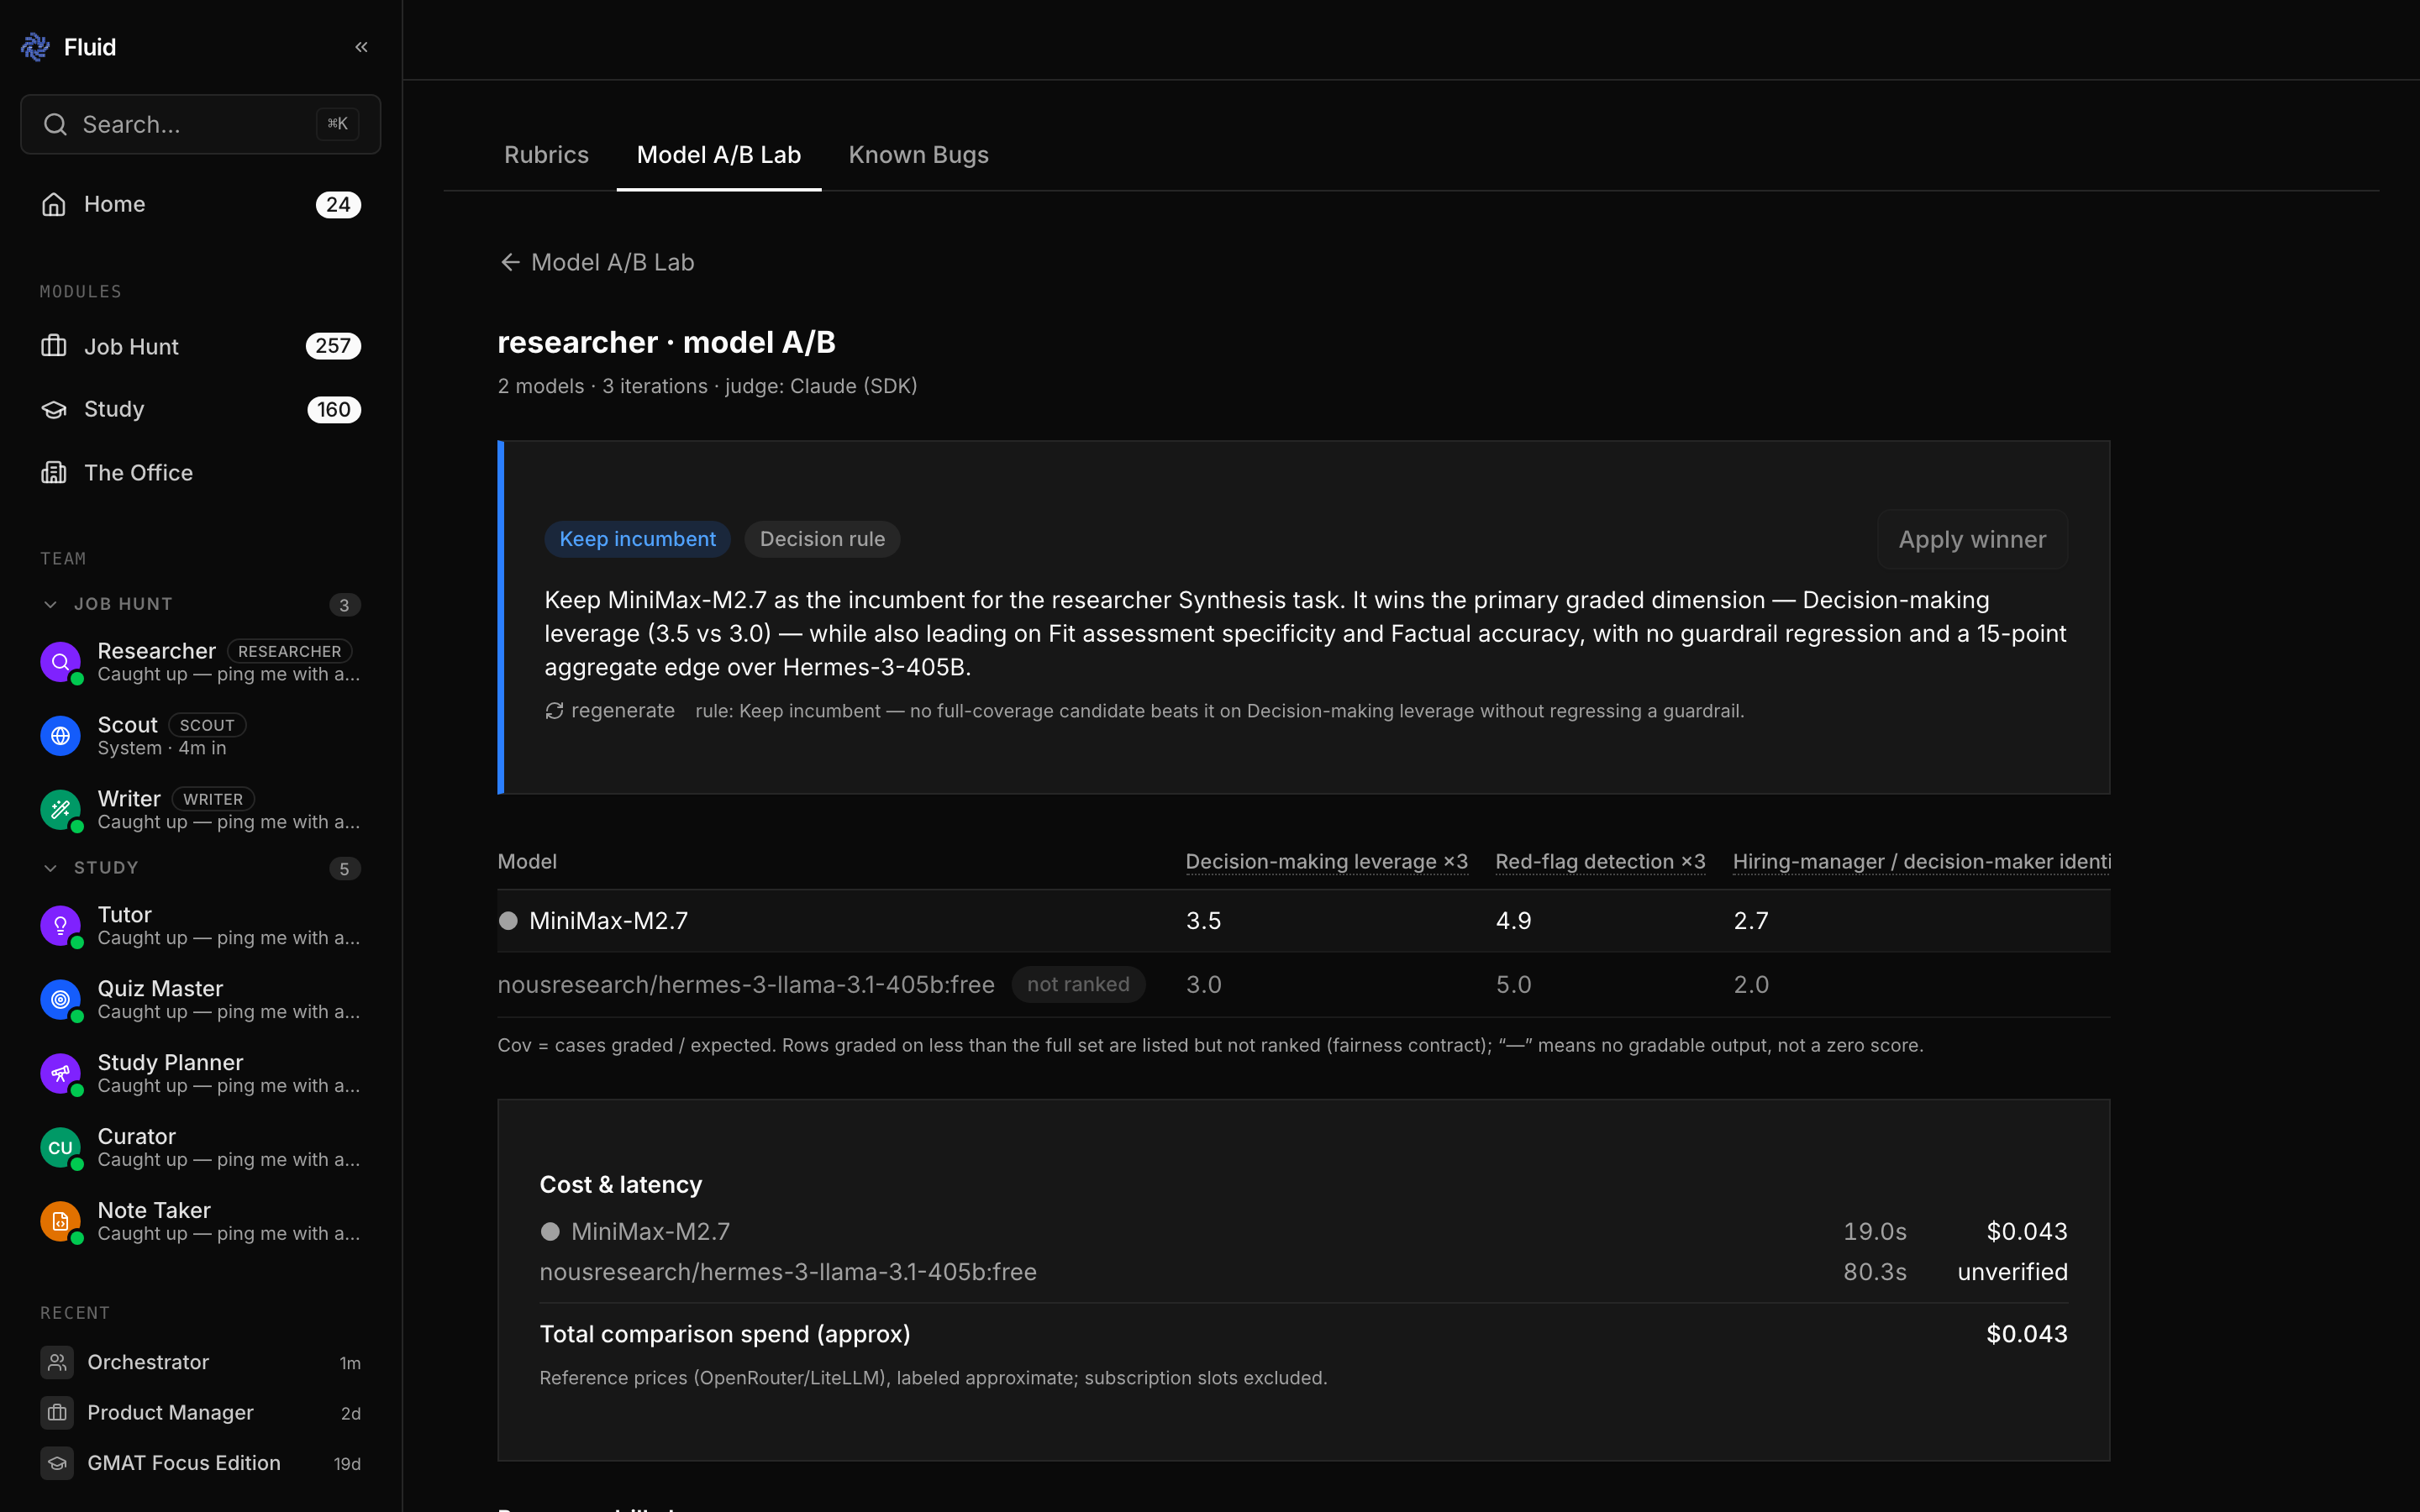Viewport: 2420px width, 1512px height.
Task: Click the Writer wand avatar icon
Action: point(60,809)
